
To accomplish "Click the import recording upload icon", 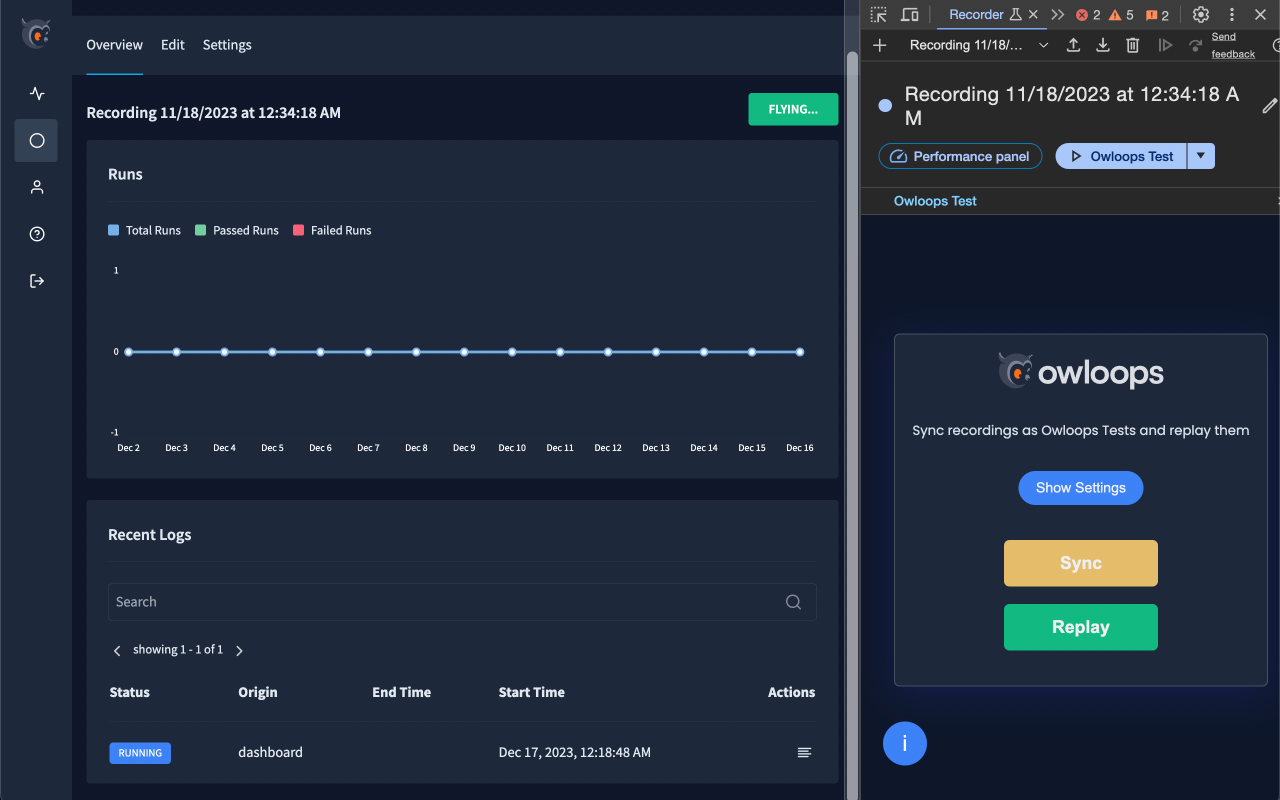I will 1073,45.
